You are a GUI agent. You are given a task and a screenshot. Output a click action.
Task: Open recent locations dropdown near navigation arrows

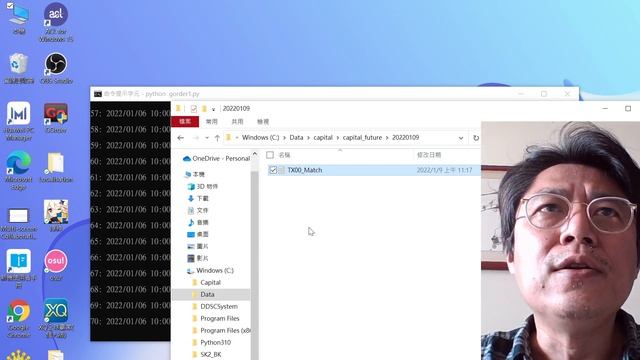click(x=207, y=138)
